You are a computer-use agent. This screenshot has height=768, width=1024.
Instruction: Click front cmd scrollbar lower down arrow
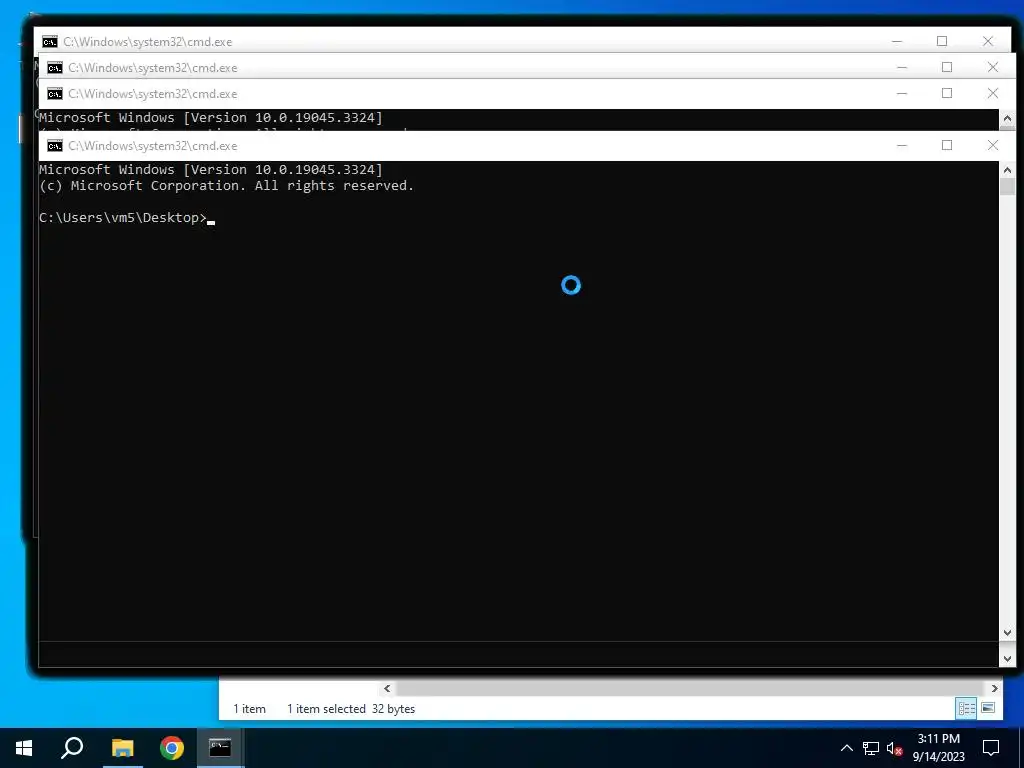point(1007,658)
